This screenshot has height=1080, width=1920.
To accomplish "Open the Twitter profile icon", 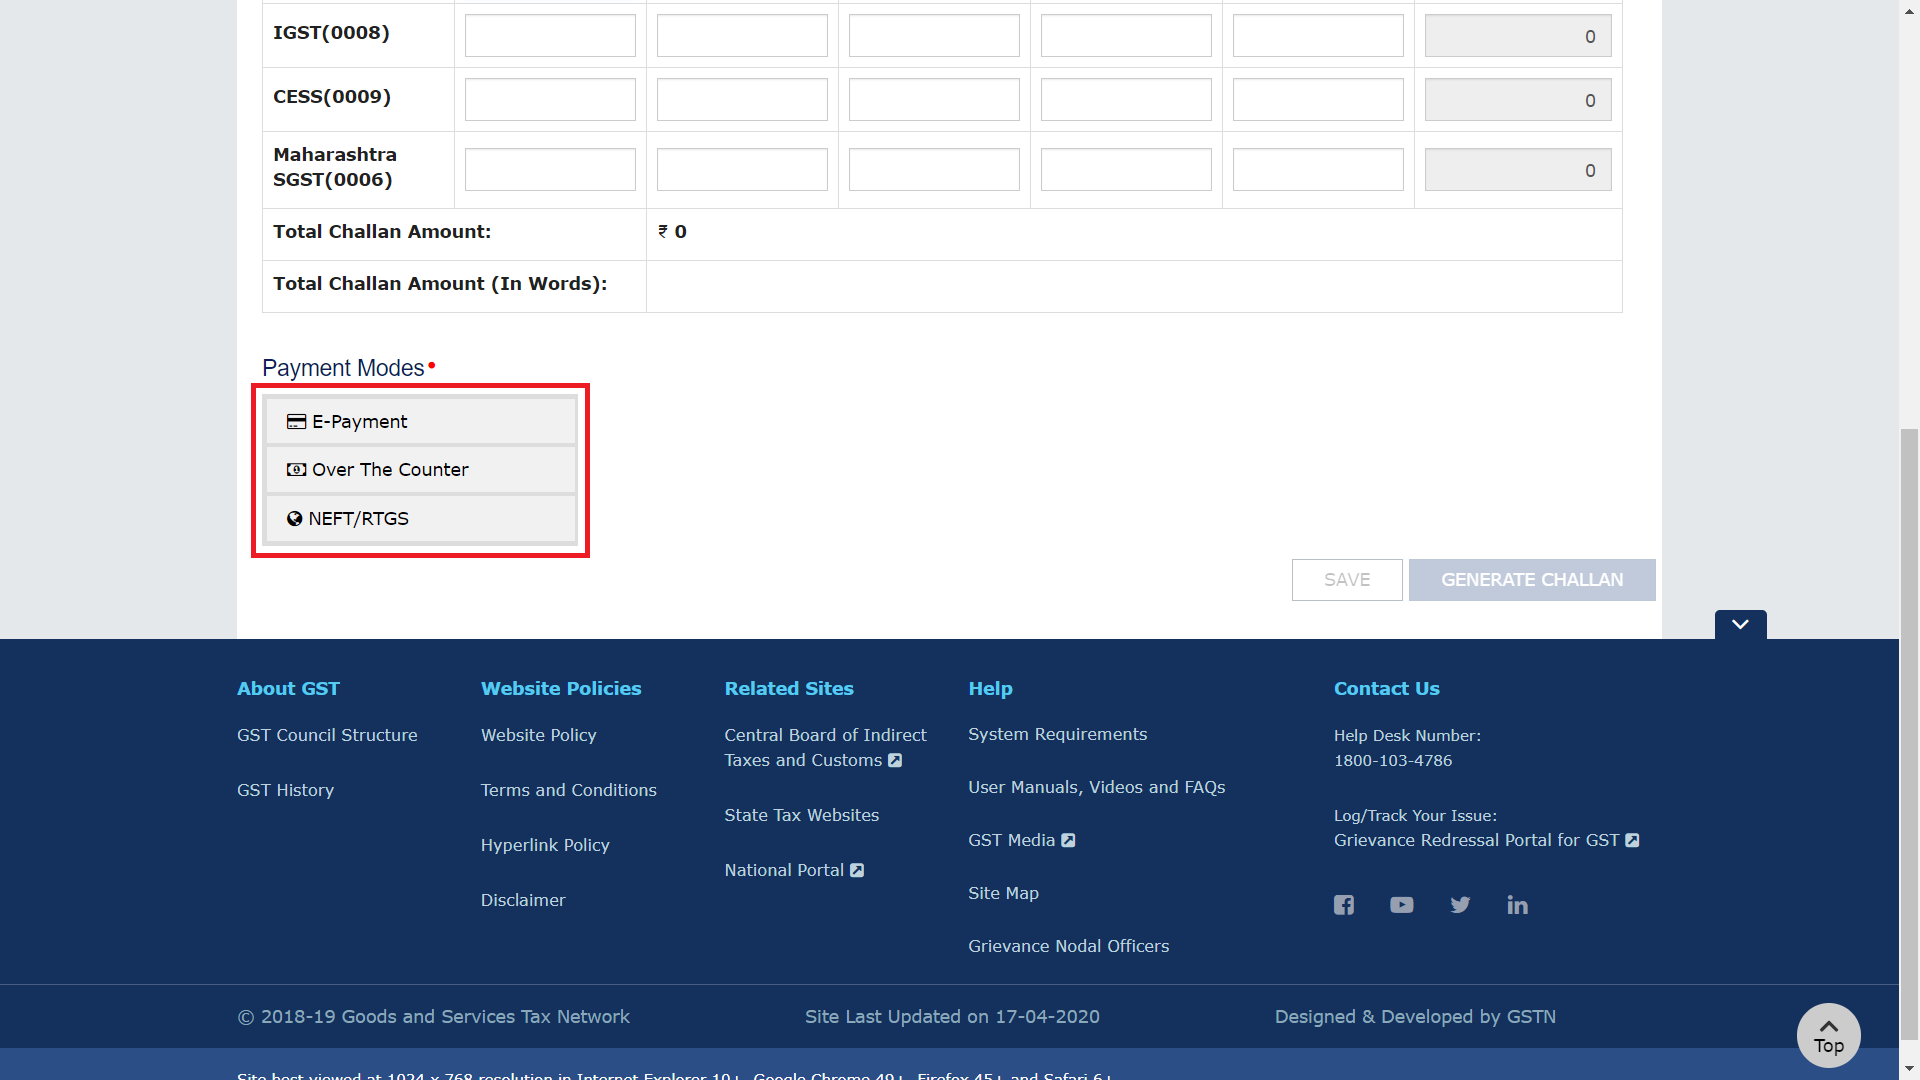I will [1460, 905].
